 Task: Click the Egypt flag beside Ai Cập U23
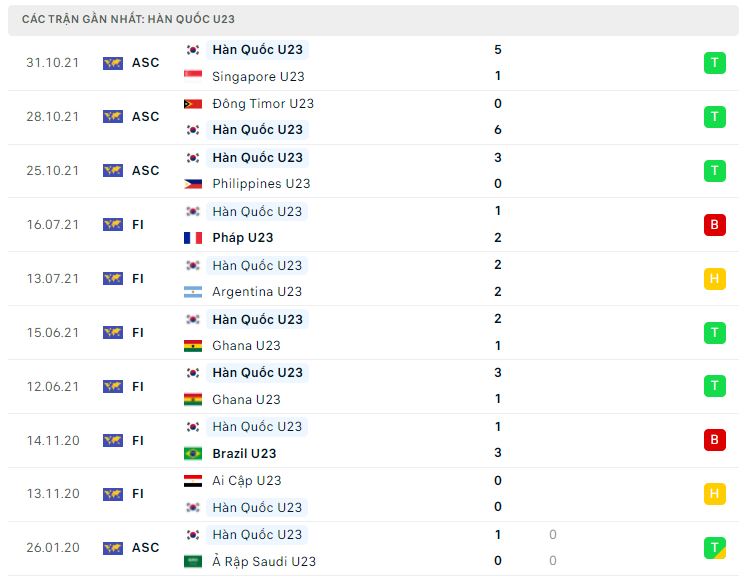(193, 481)
